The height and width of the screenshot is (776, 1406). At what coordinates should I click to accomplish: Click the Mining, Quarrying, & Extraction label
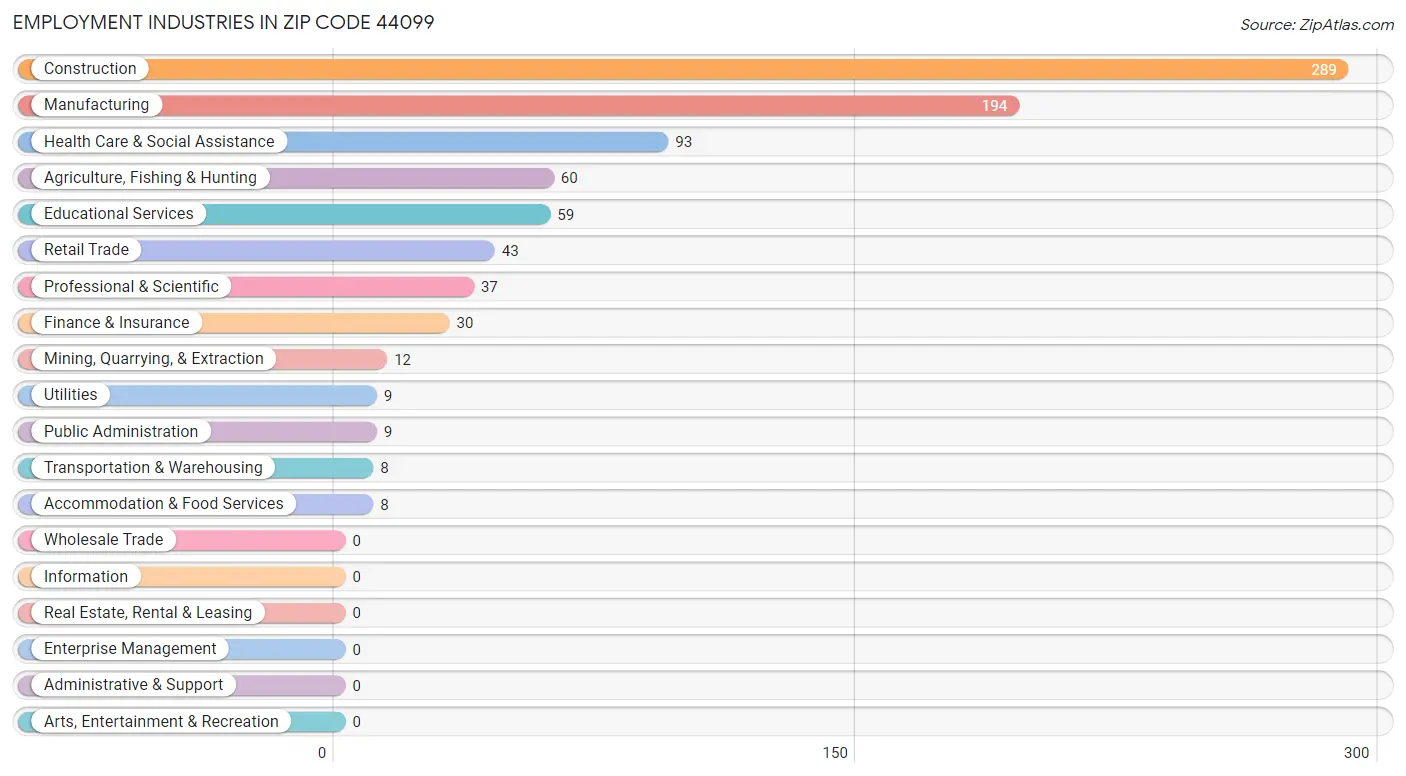point(154,359)
